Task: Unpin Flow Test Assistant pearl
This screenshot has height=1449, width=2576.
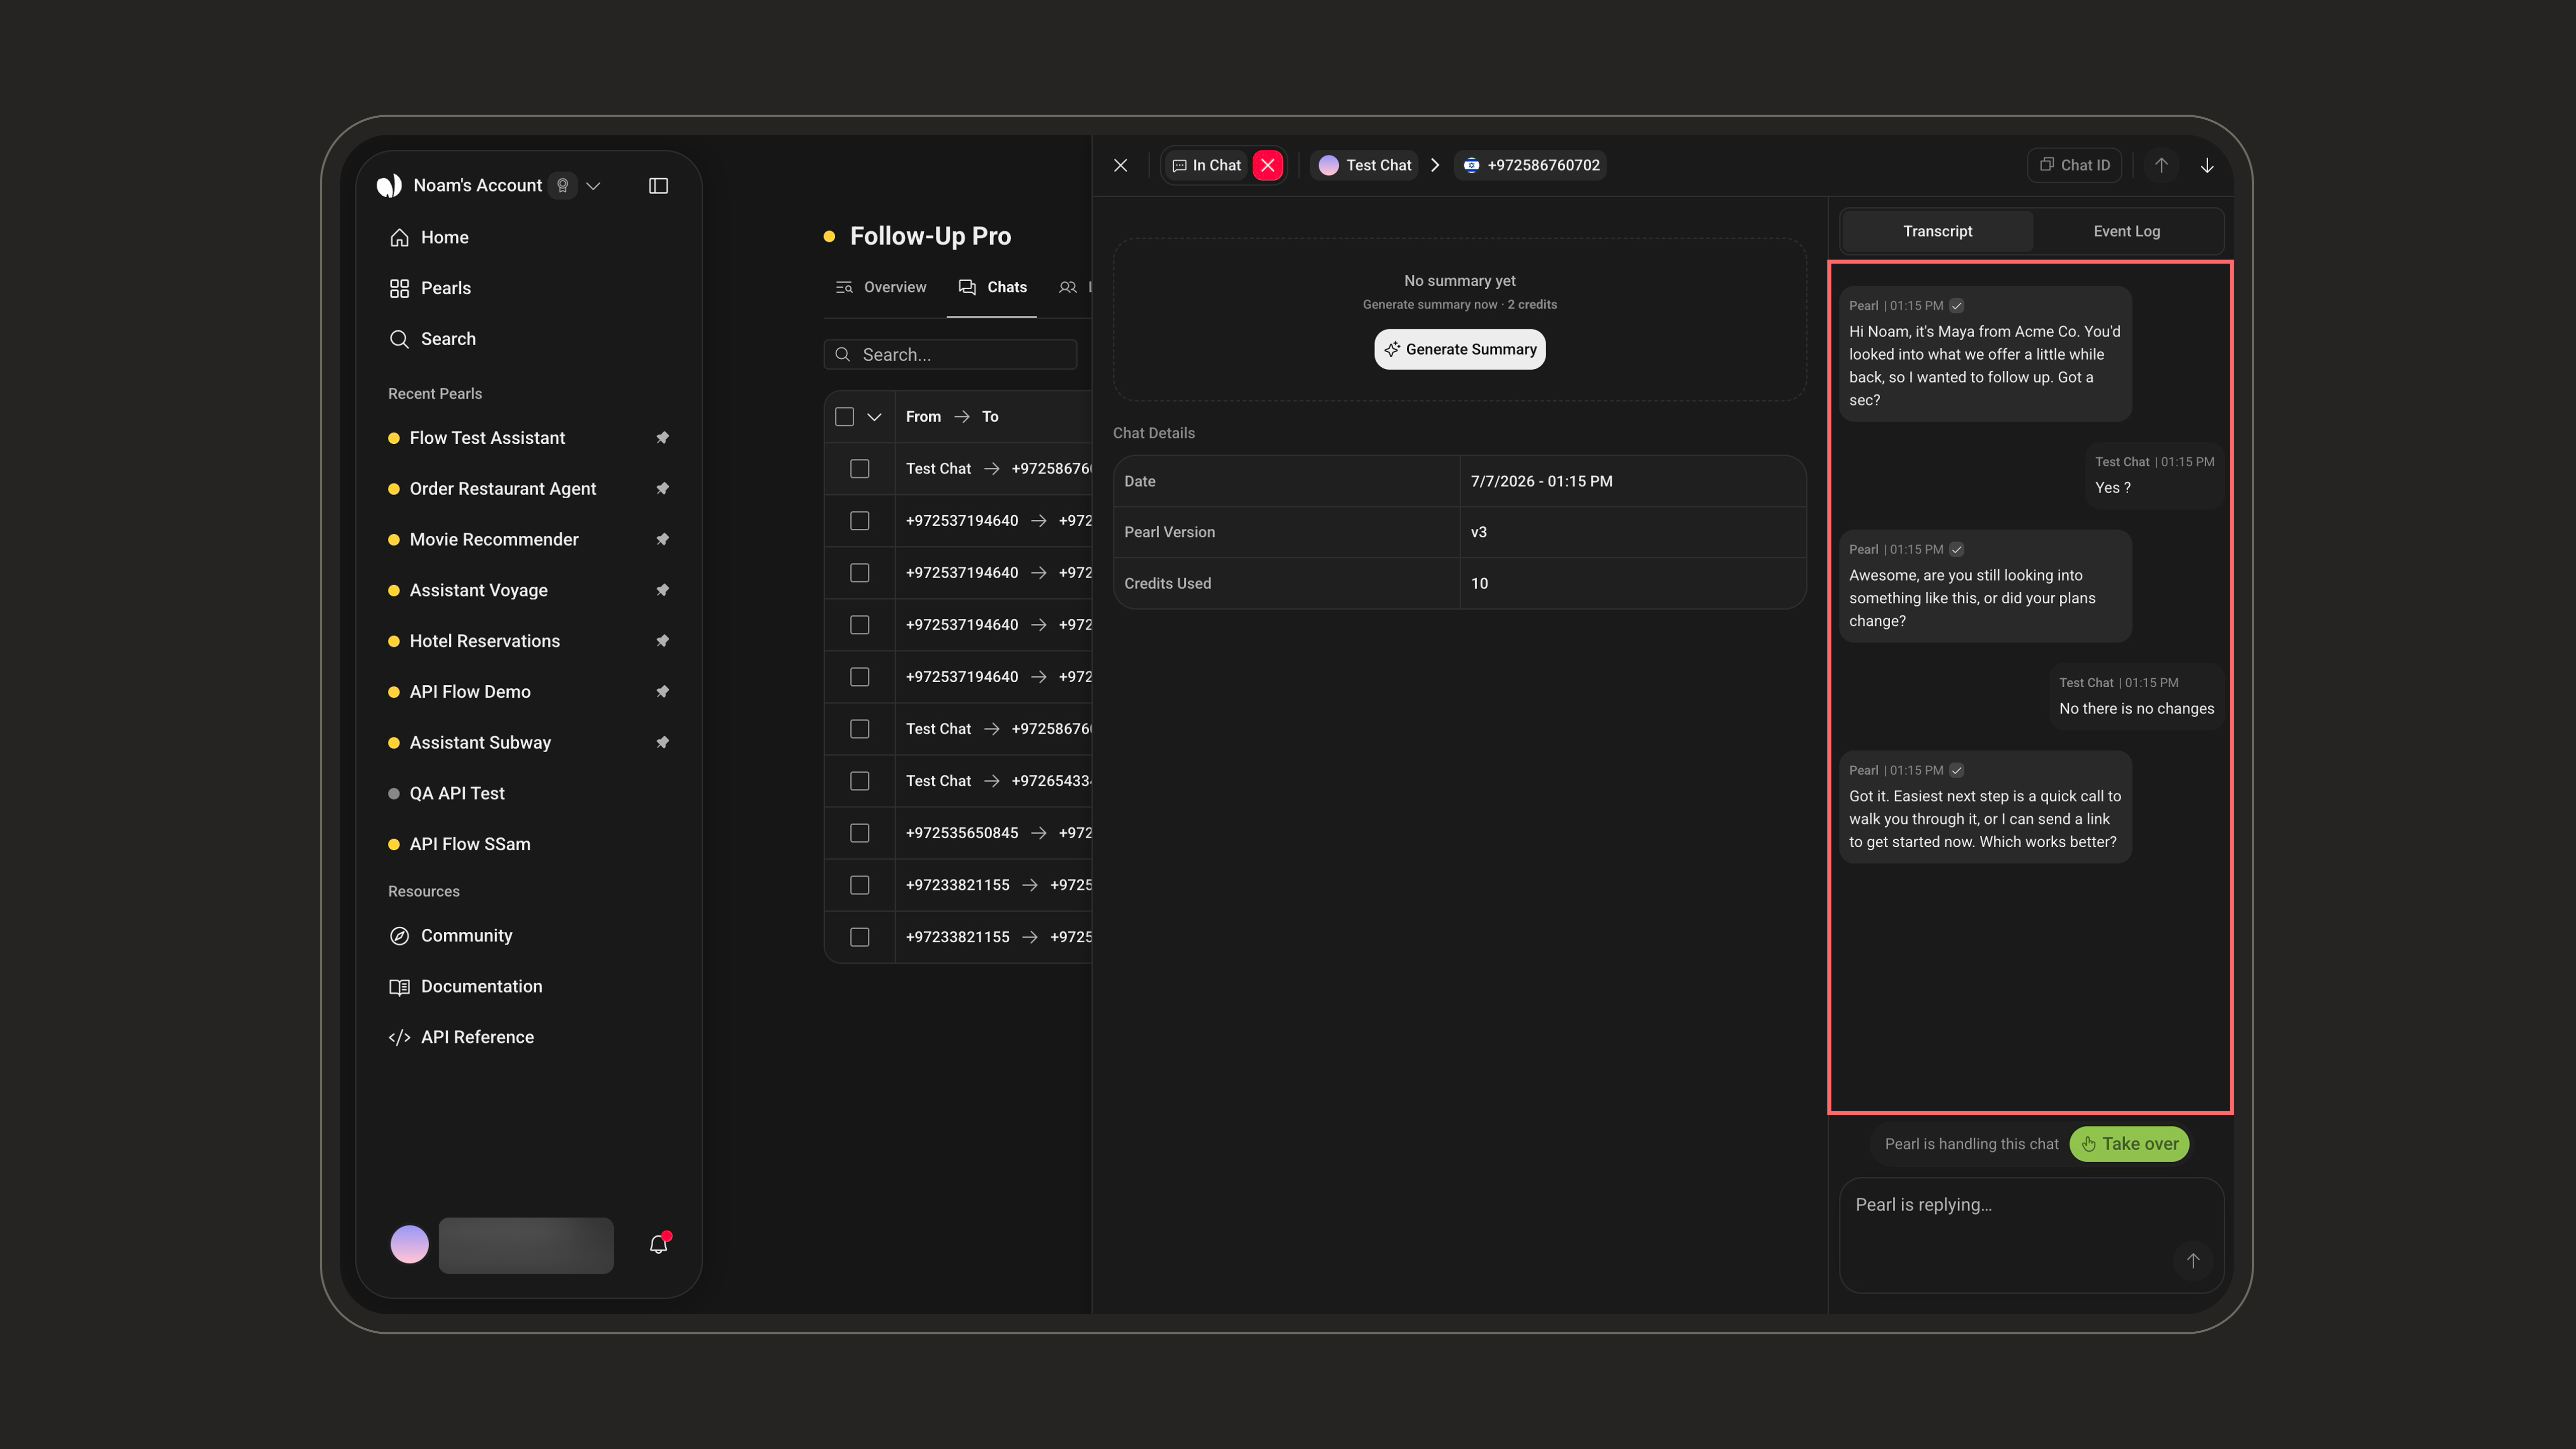Action: pos(662,438)
